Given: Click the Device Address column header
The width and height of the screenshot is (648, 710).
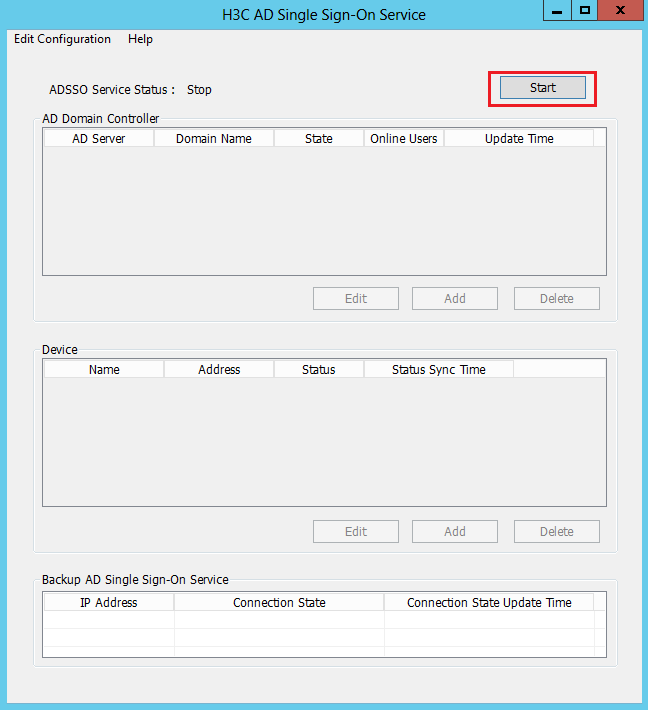Looking at the screenshot, I should [x=219, y=369].
